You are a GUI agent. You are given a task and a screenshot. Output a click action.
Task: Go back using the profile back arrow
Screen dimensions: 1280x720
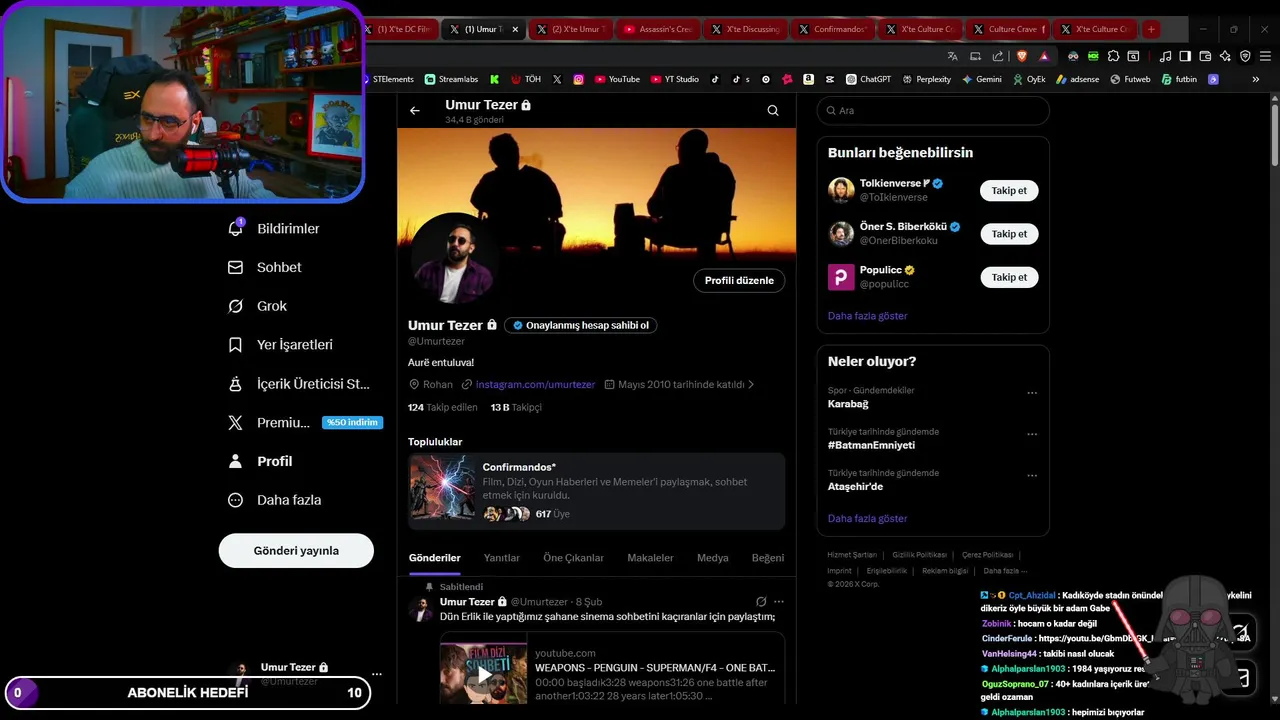(415, 111)
